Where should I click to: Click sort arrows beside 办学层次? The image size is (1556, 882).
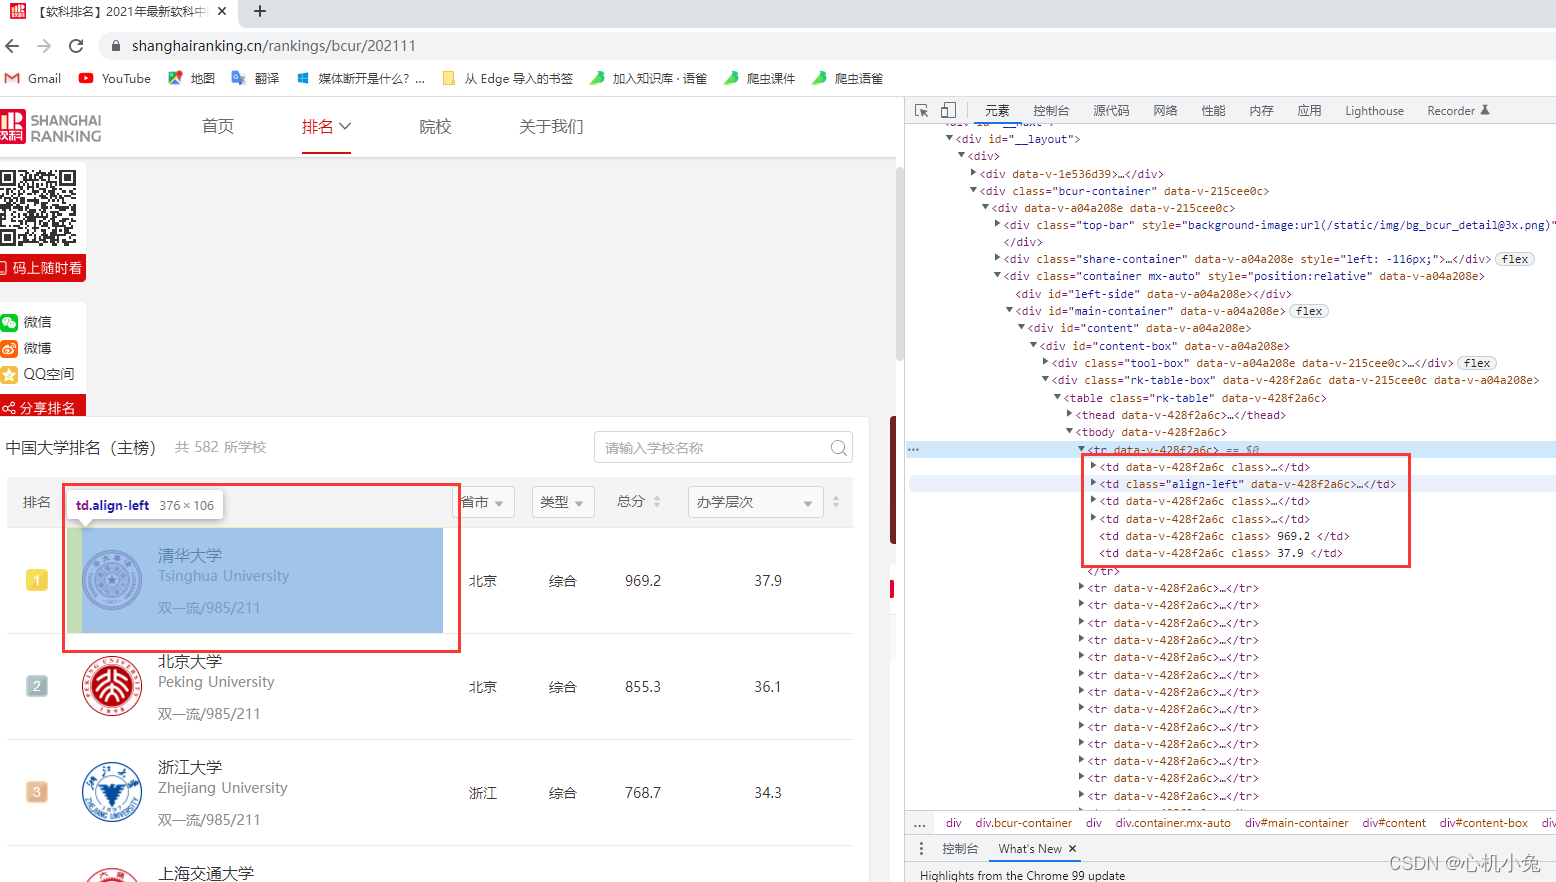point(836,502)
